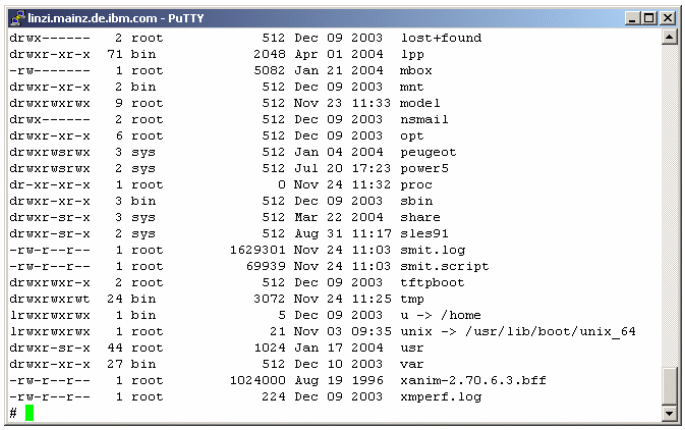The height and width of the screenshot is (430, 685).
Task: Maximize the PuTTY window
Action: point(649,18)
